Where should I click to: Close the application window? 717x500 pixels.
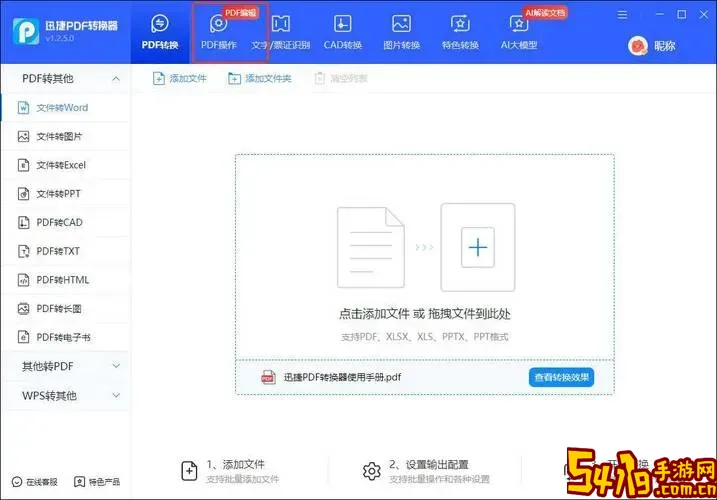[704, 15]
